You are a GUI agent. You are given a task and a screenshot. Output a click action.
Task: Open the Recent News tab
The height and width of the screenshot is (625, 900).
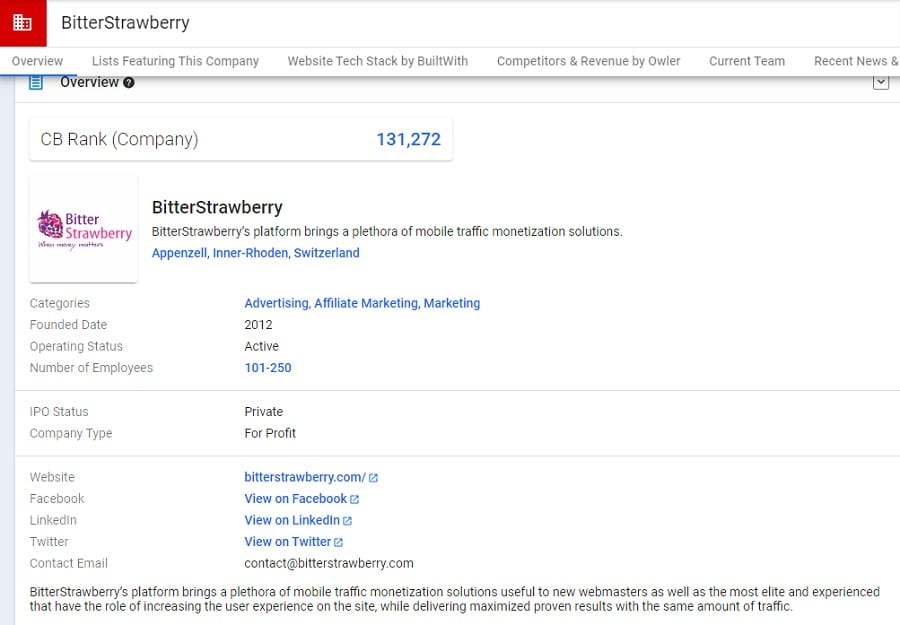856,61
